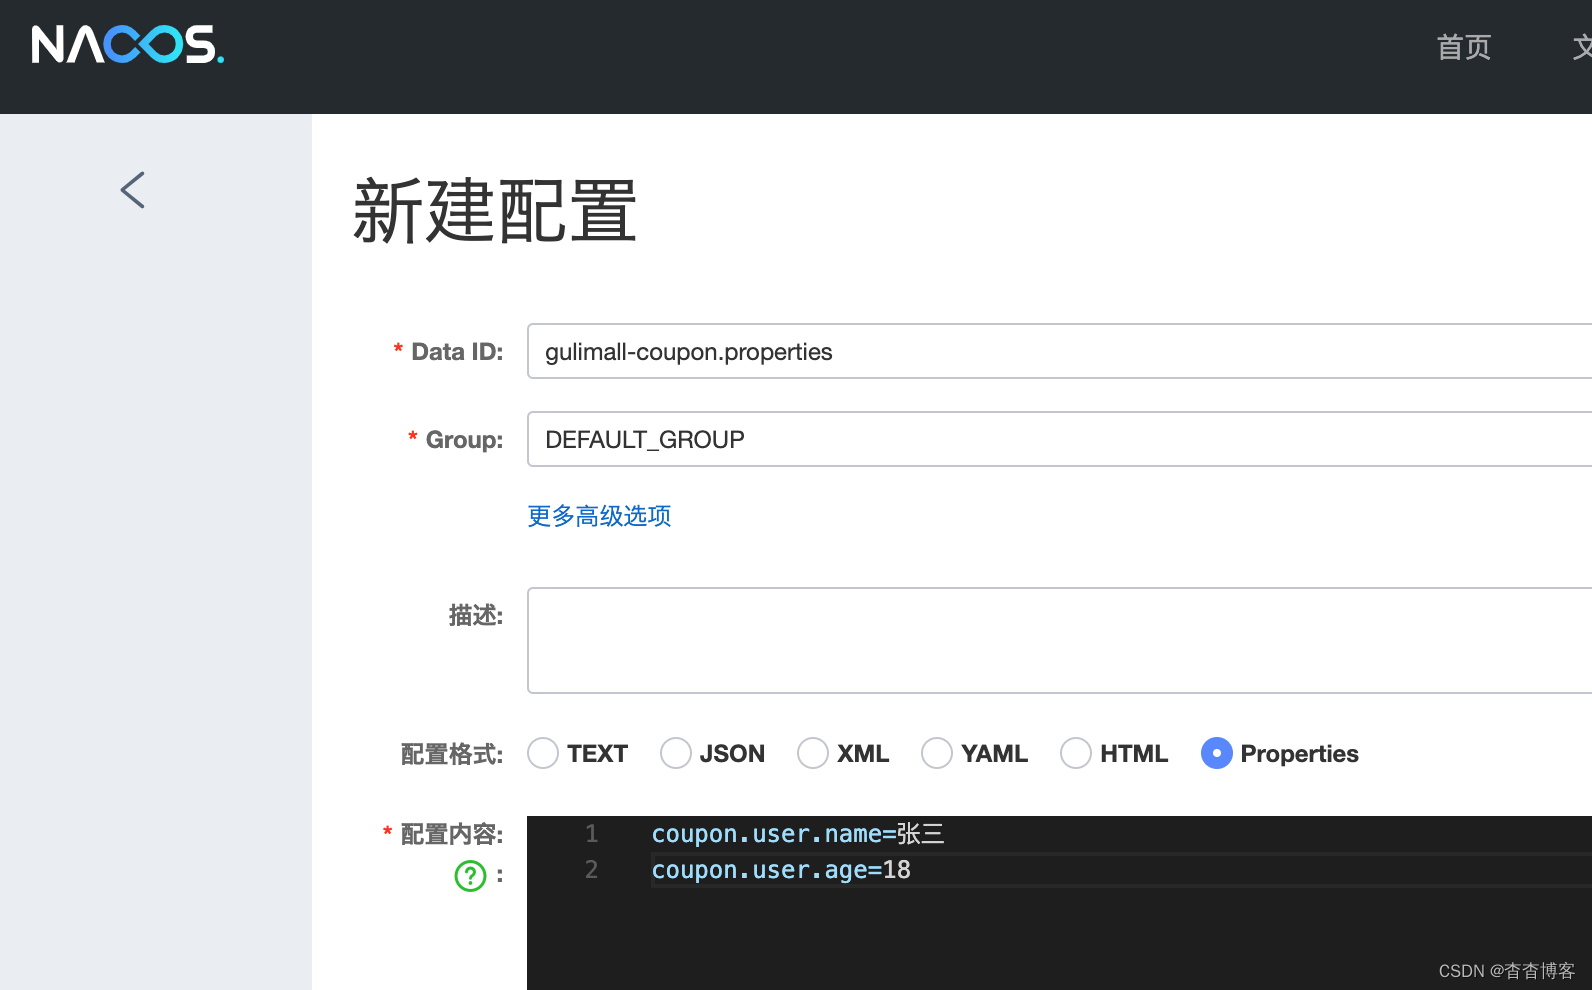Select the Properties format radio button

[x=1217, y=753]
